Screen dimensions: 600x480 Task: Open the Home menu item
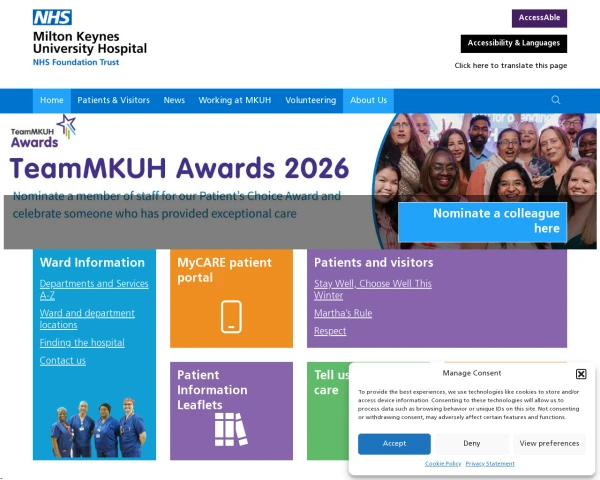[52, 100]
